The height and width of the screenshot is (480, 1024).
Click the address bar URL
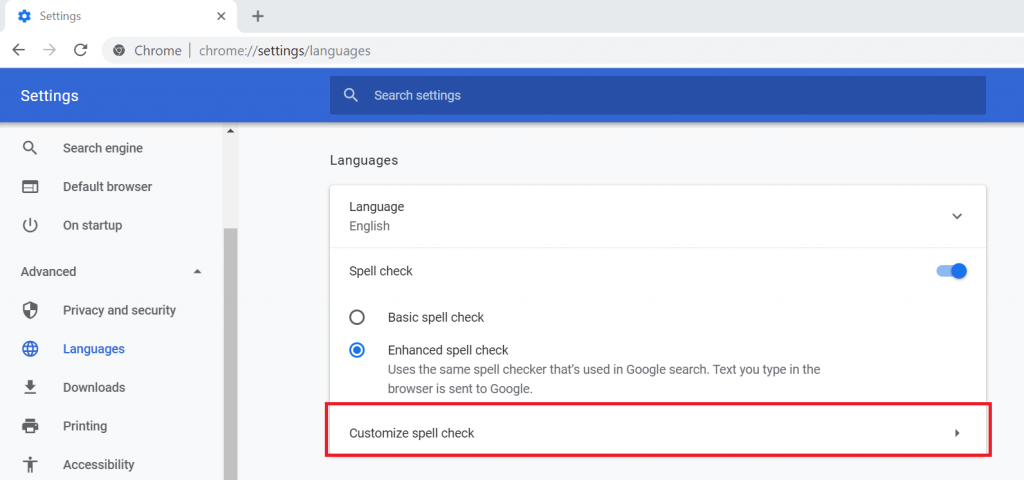(285, 50)
